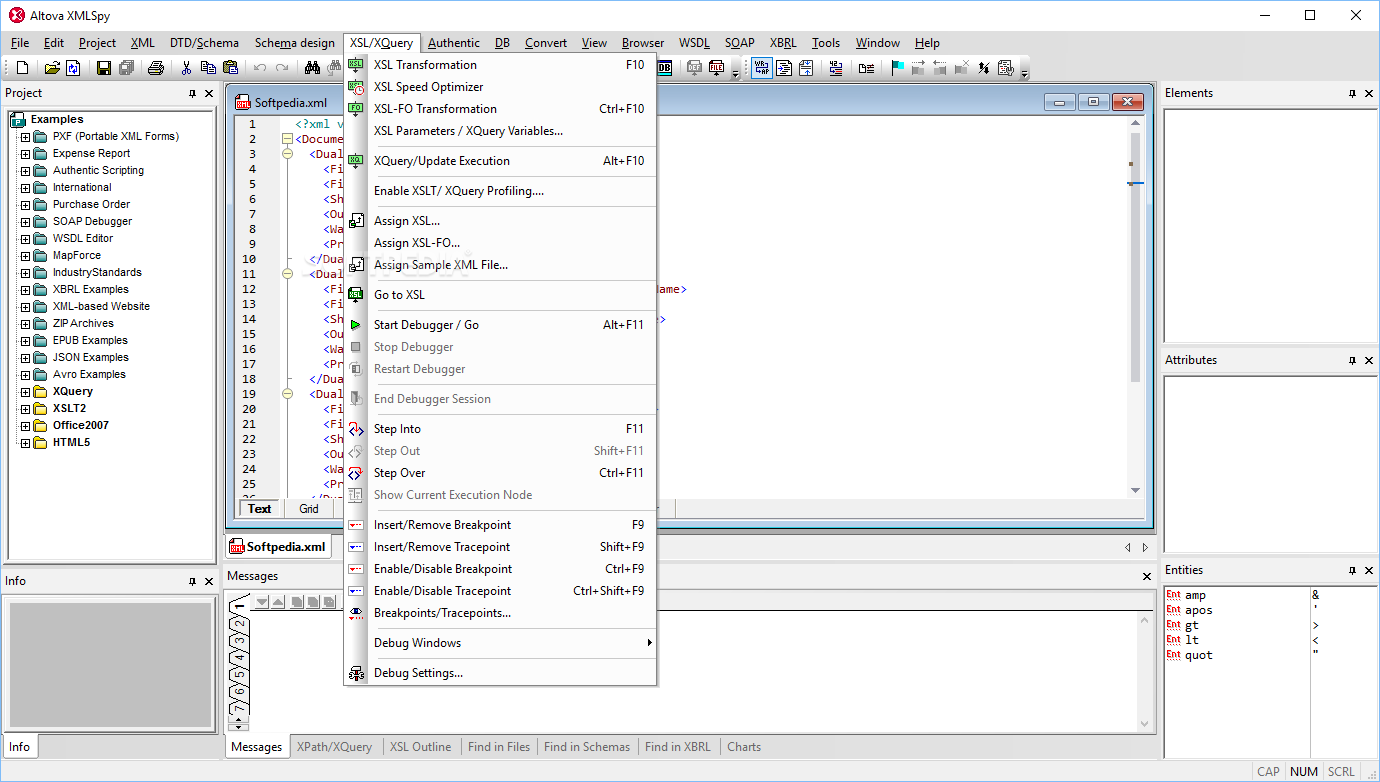Expand the XQuery project folder
This screenshot has height=782, width=1380.
tap(26, 392)
